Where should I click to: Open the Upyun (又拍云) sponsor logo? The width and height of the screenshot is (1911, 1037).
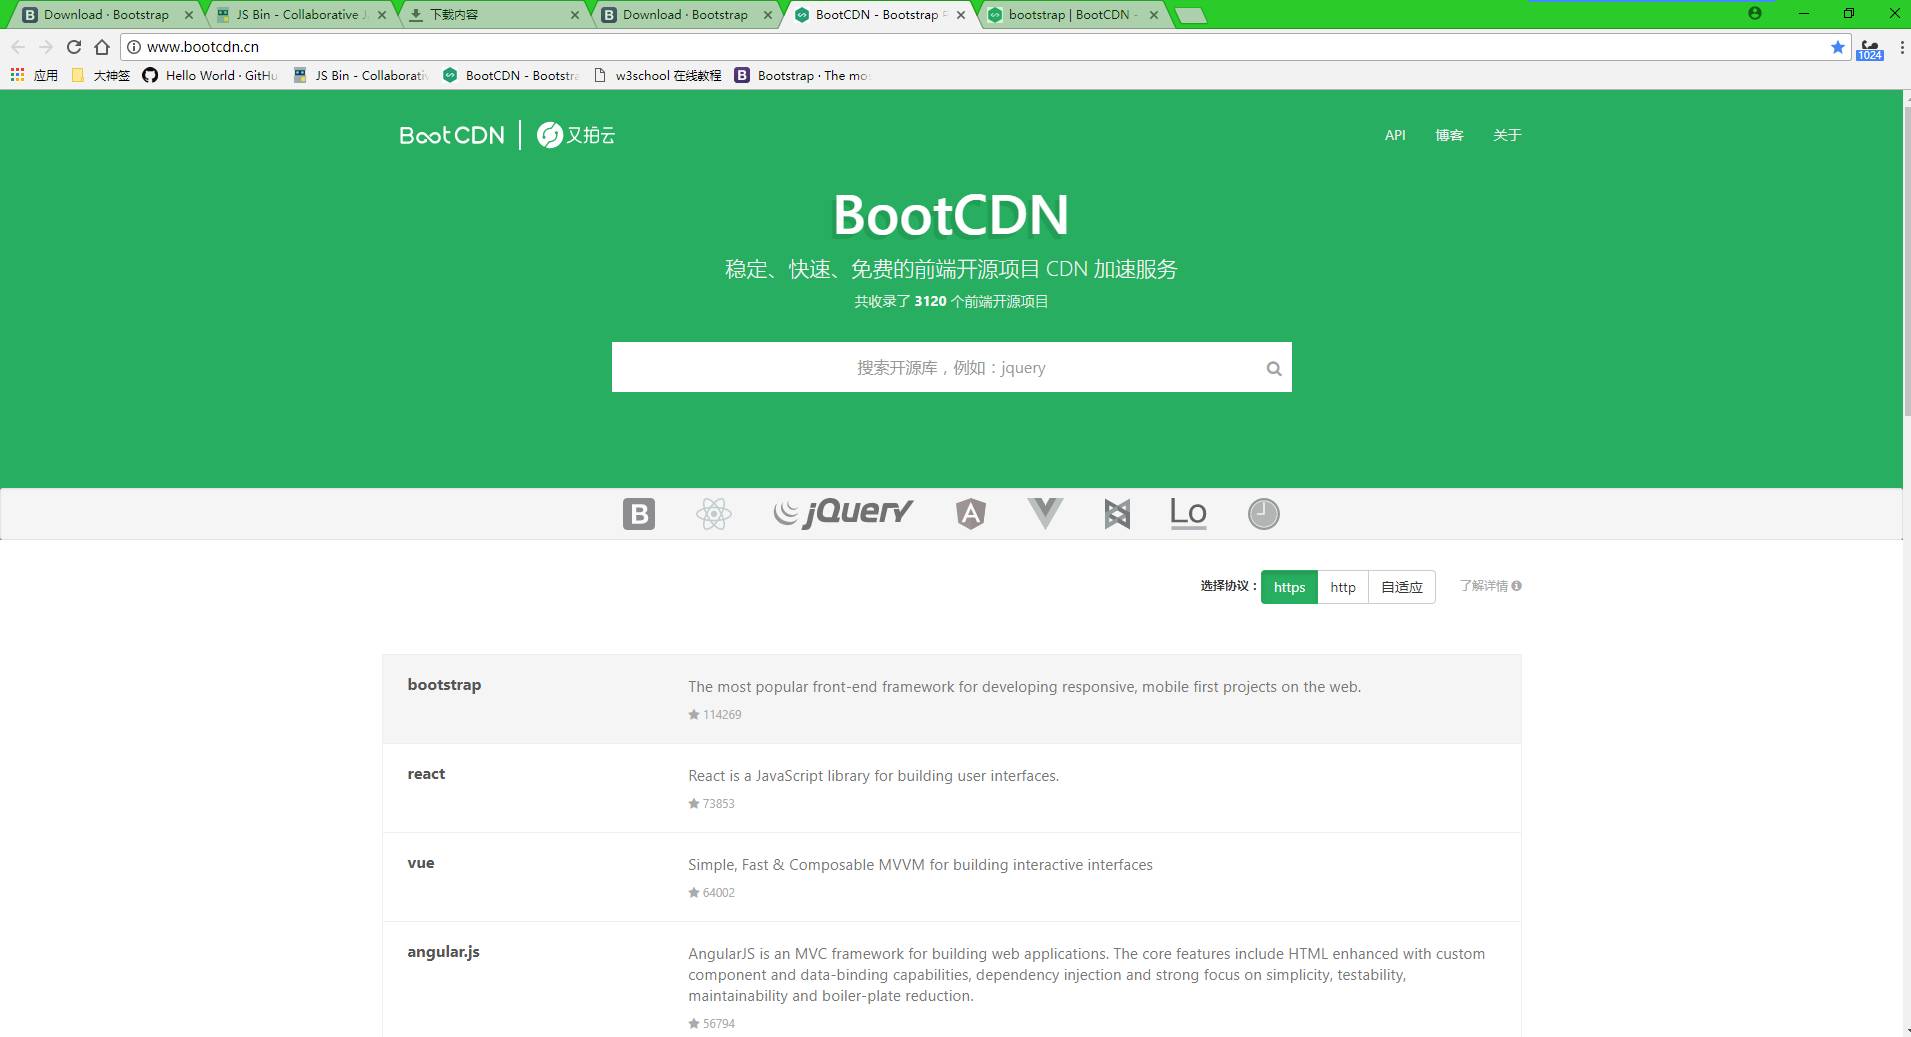pyautogui.click(x=576, y=135)
